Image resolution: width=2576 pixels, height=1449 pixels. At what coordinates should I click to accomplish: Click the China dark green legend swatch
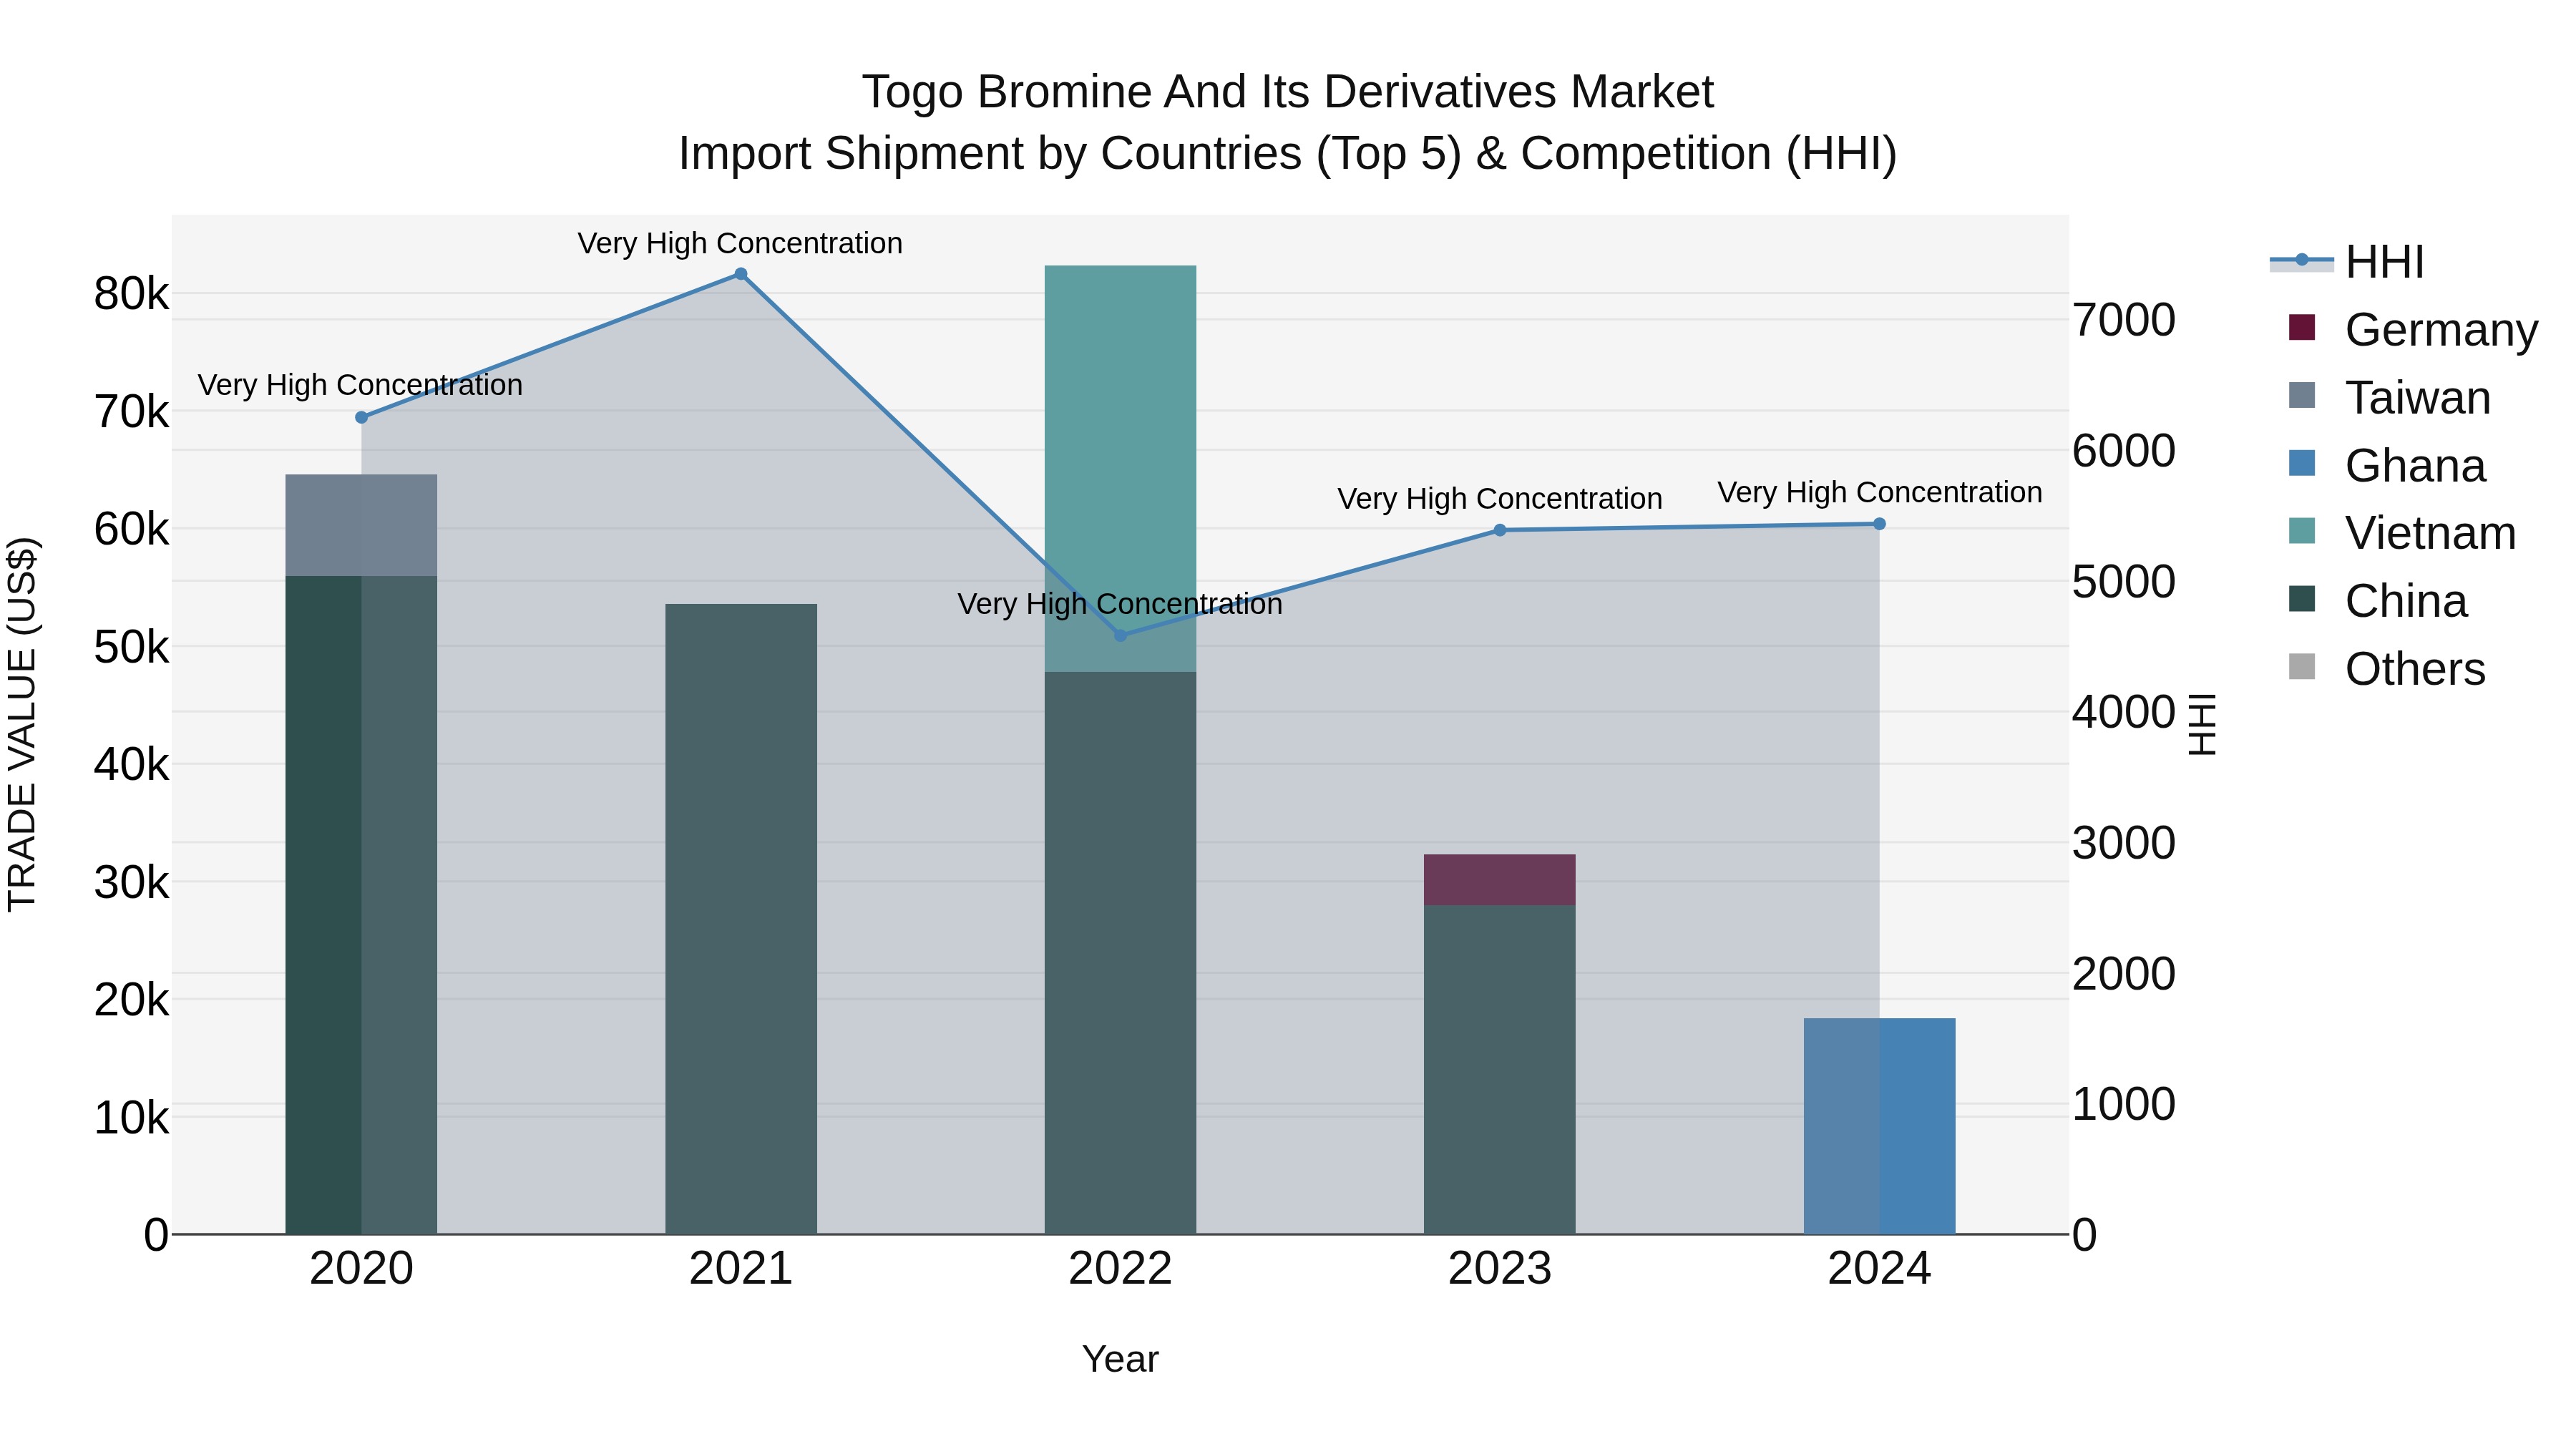[2302, 599]
